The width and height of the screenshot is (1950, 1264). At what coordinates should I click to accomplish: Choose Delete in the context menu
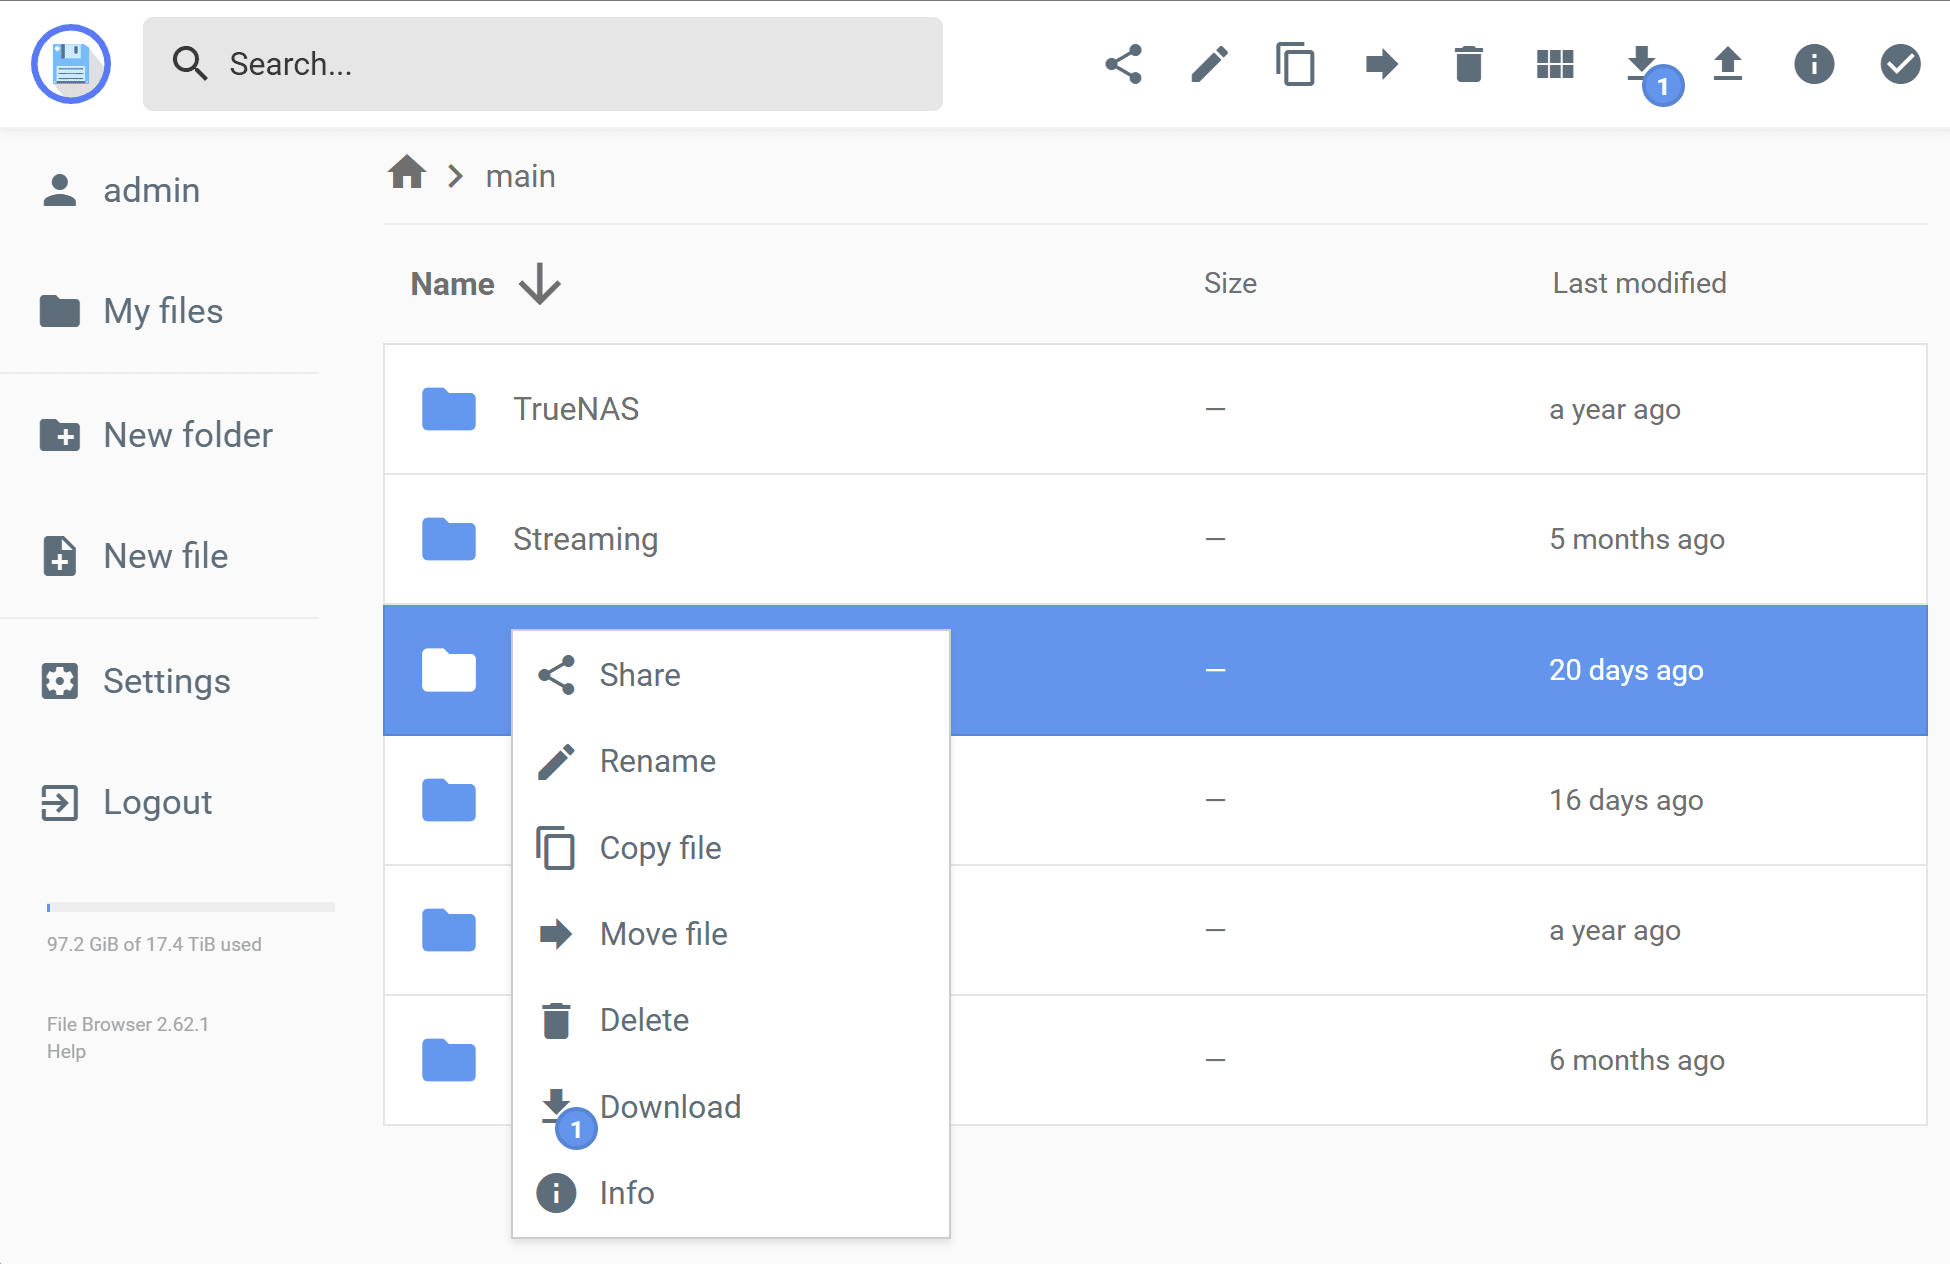tap(644, 1020)
